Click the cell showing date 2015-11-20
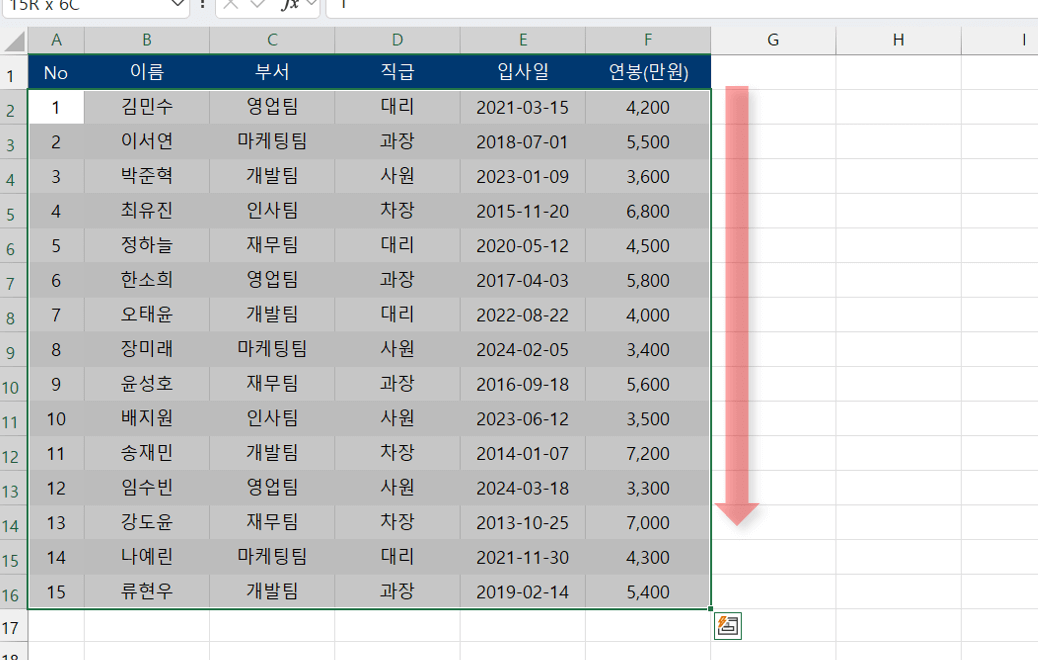1038x660 pixels. (522, 211)
